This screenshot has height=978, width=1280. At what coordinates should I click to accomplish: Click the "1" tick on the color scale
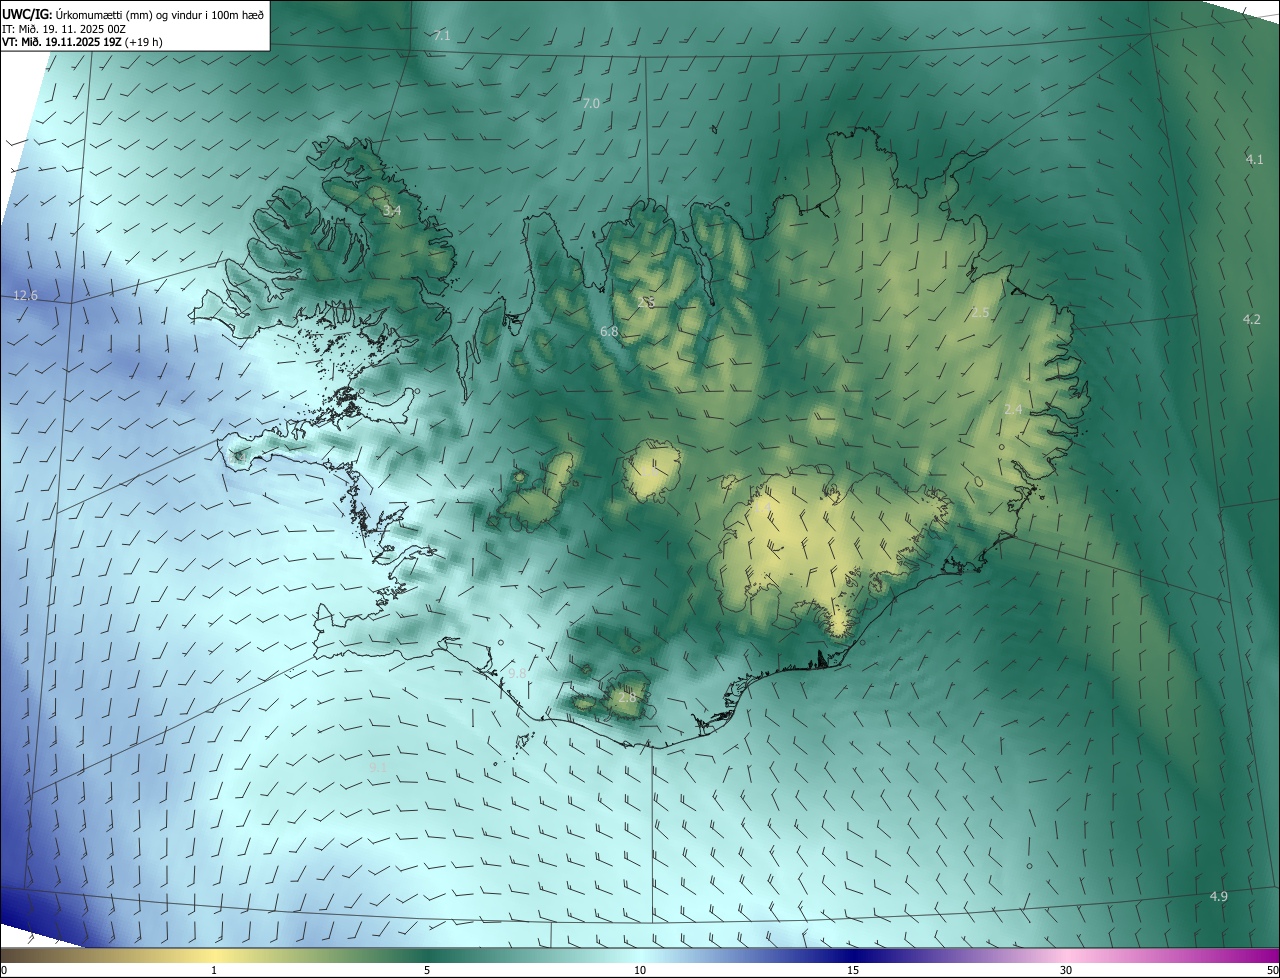[214, 971]
